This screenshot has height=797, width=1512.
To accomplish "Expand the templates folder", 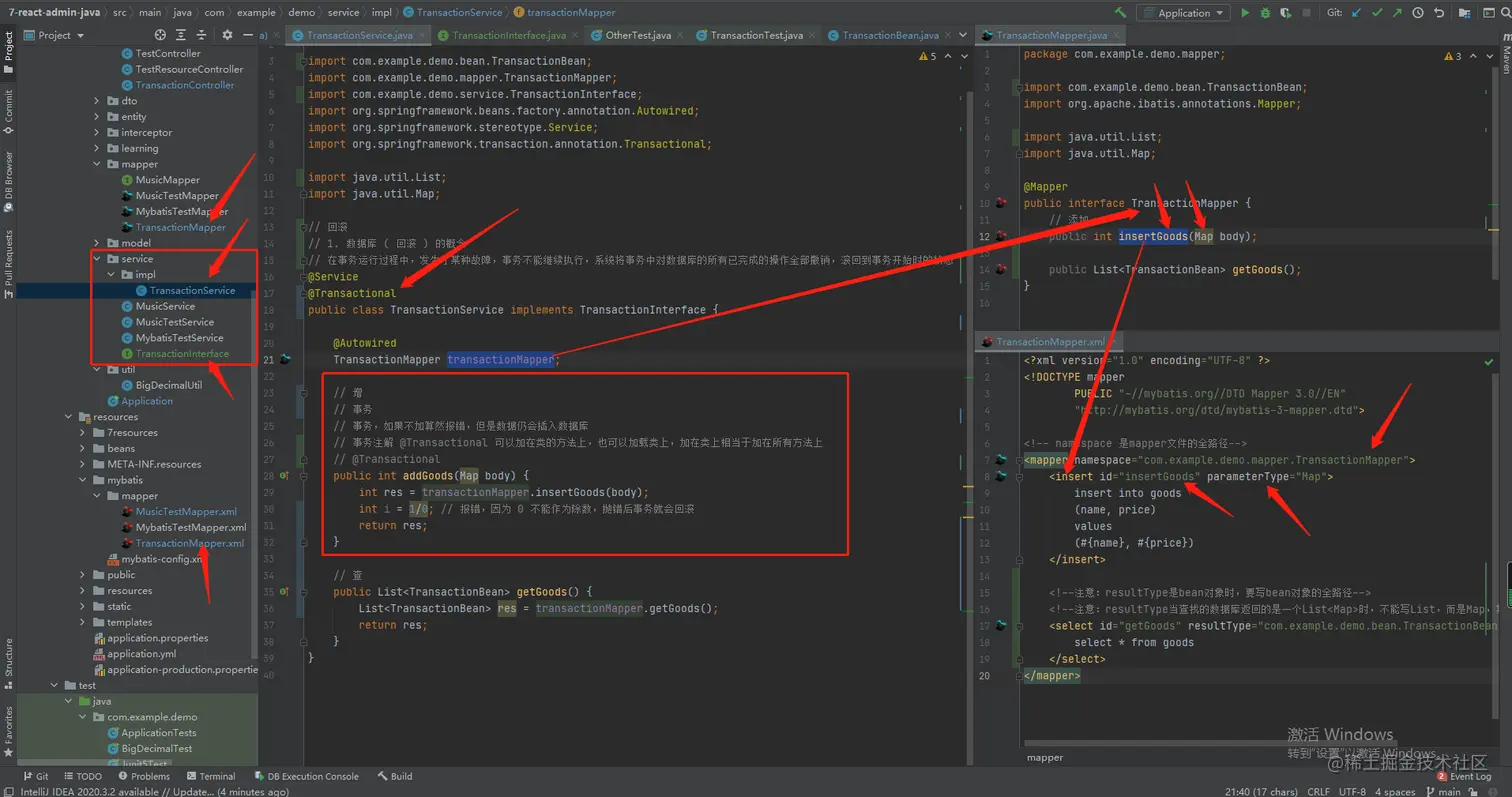I will pyautogui.click(x=84, y=622).
